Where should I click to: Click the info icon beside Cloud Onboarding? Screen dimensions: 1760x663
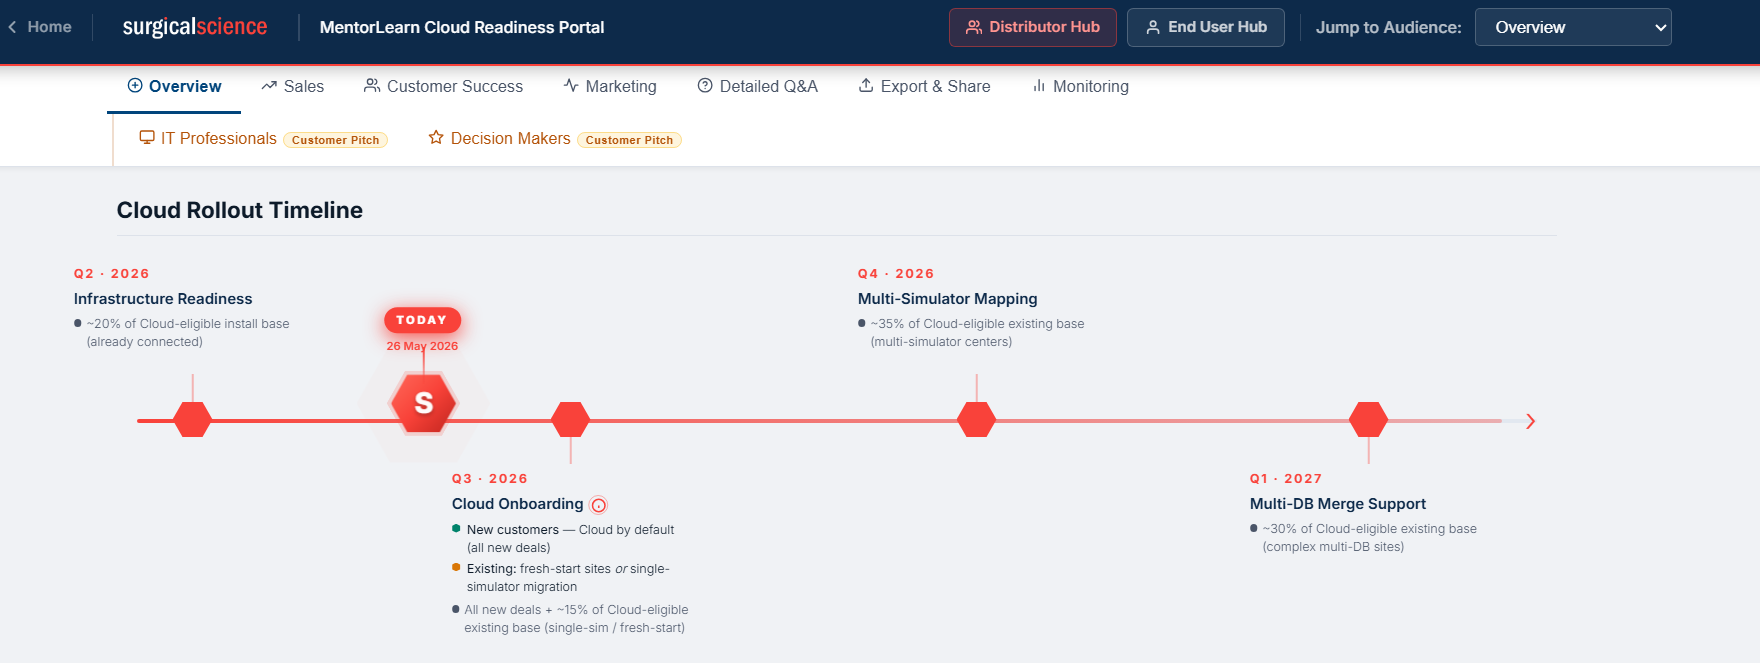coord(598,505)
